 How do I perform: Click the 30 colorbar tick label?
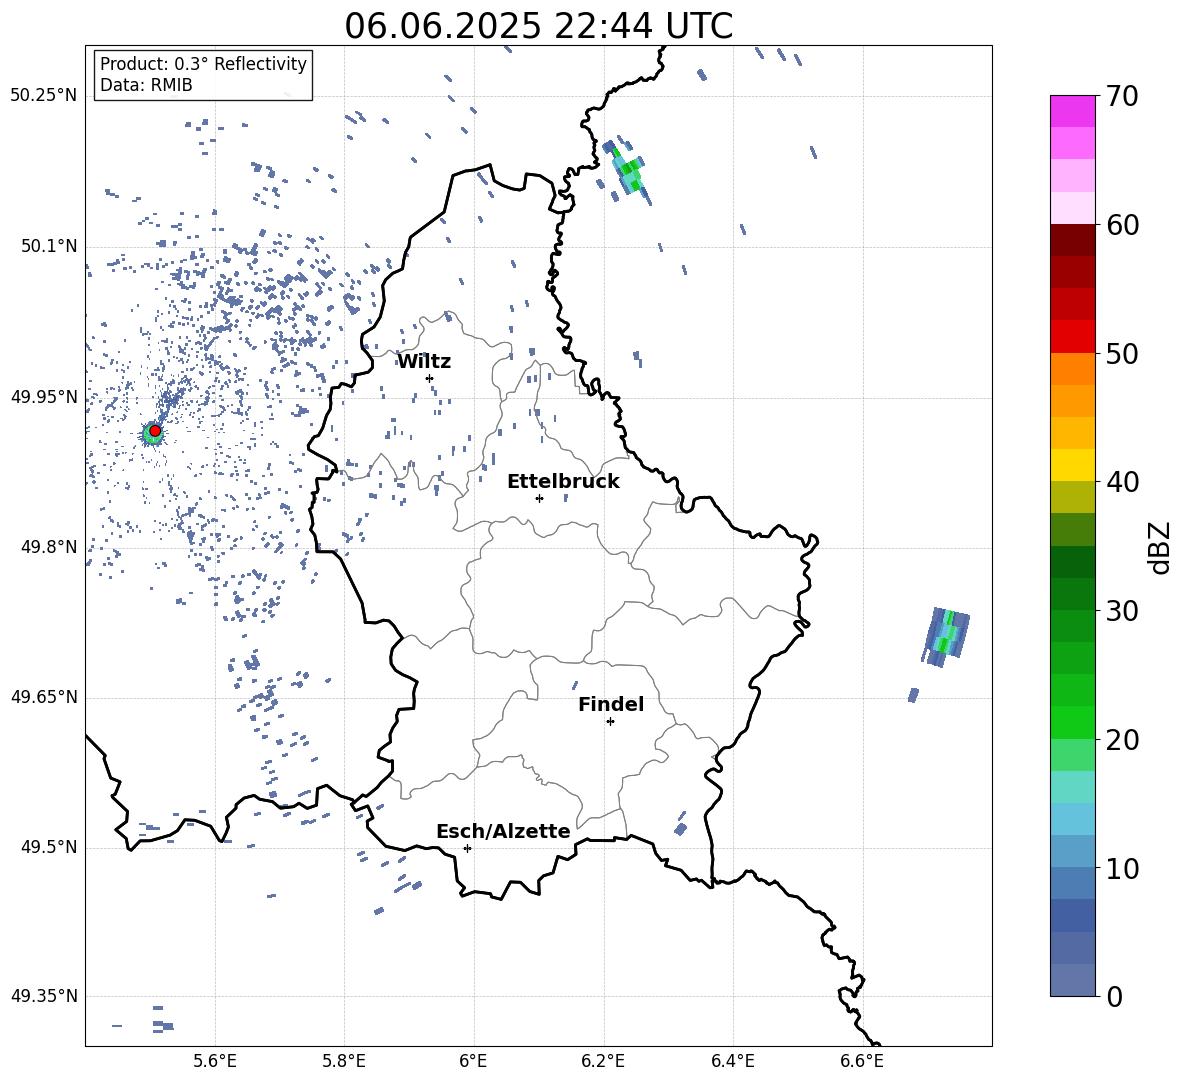pos(1122,611)
